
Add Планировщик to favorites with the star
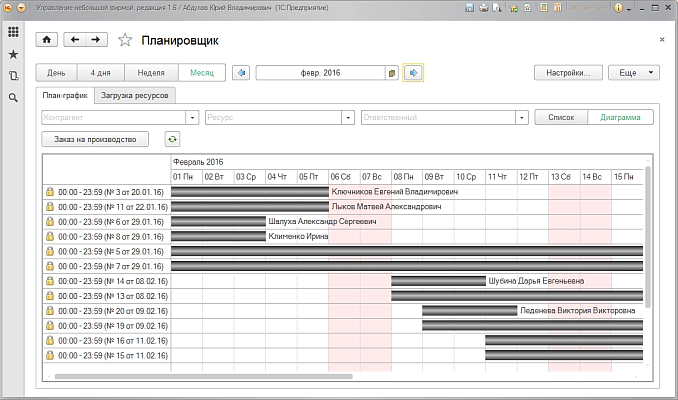click(125, 40)
